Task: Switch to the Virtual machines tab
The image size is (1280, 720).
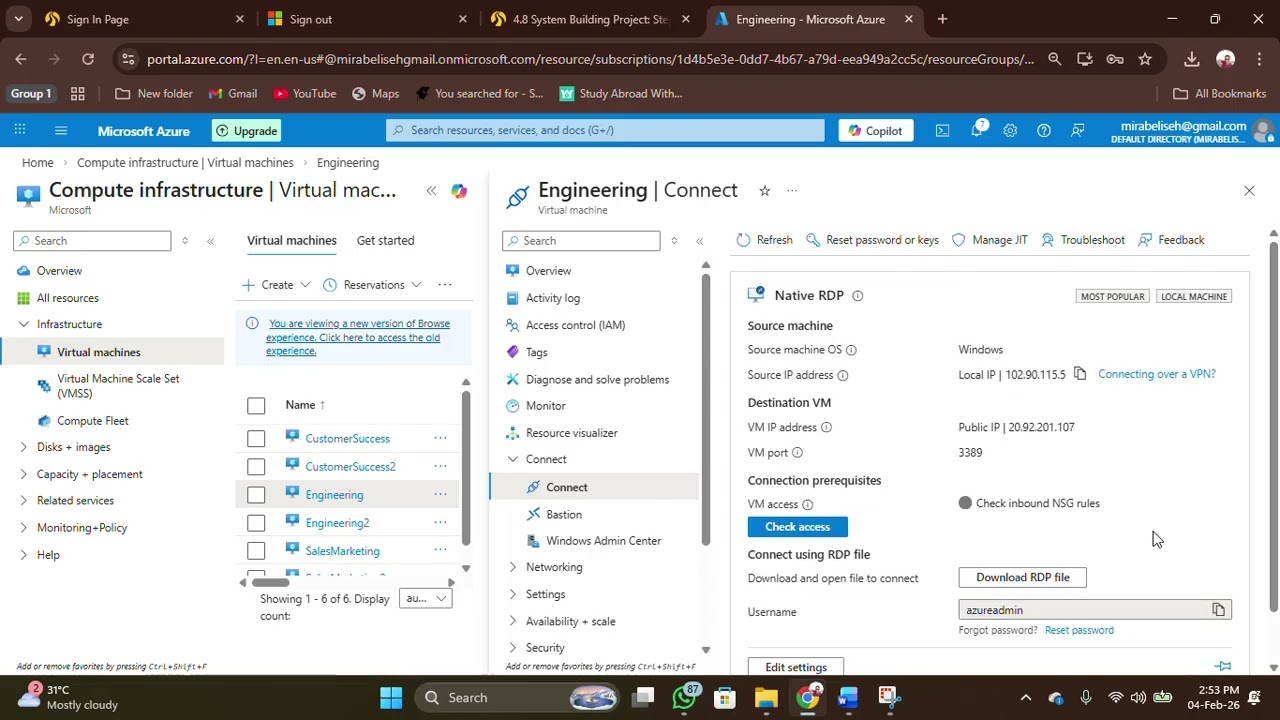Action: click(292, 240)
